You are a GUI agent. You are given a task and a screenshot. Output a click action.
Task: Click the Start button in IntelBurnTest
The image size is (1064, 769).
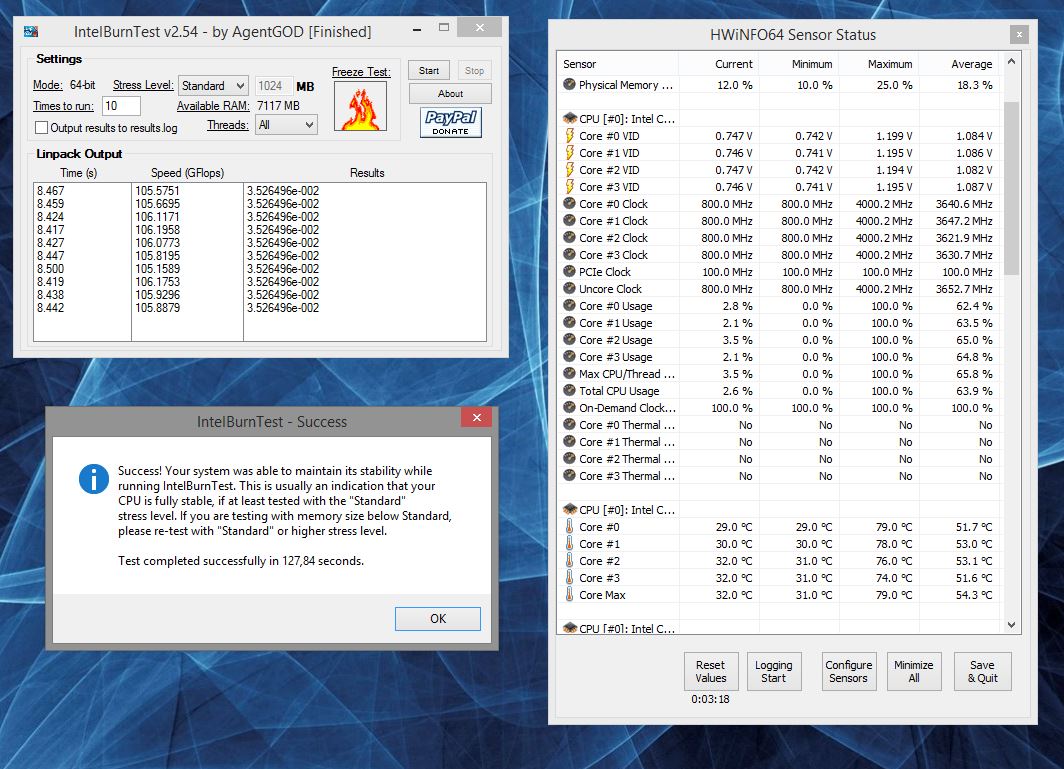429,71
